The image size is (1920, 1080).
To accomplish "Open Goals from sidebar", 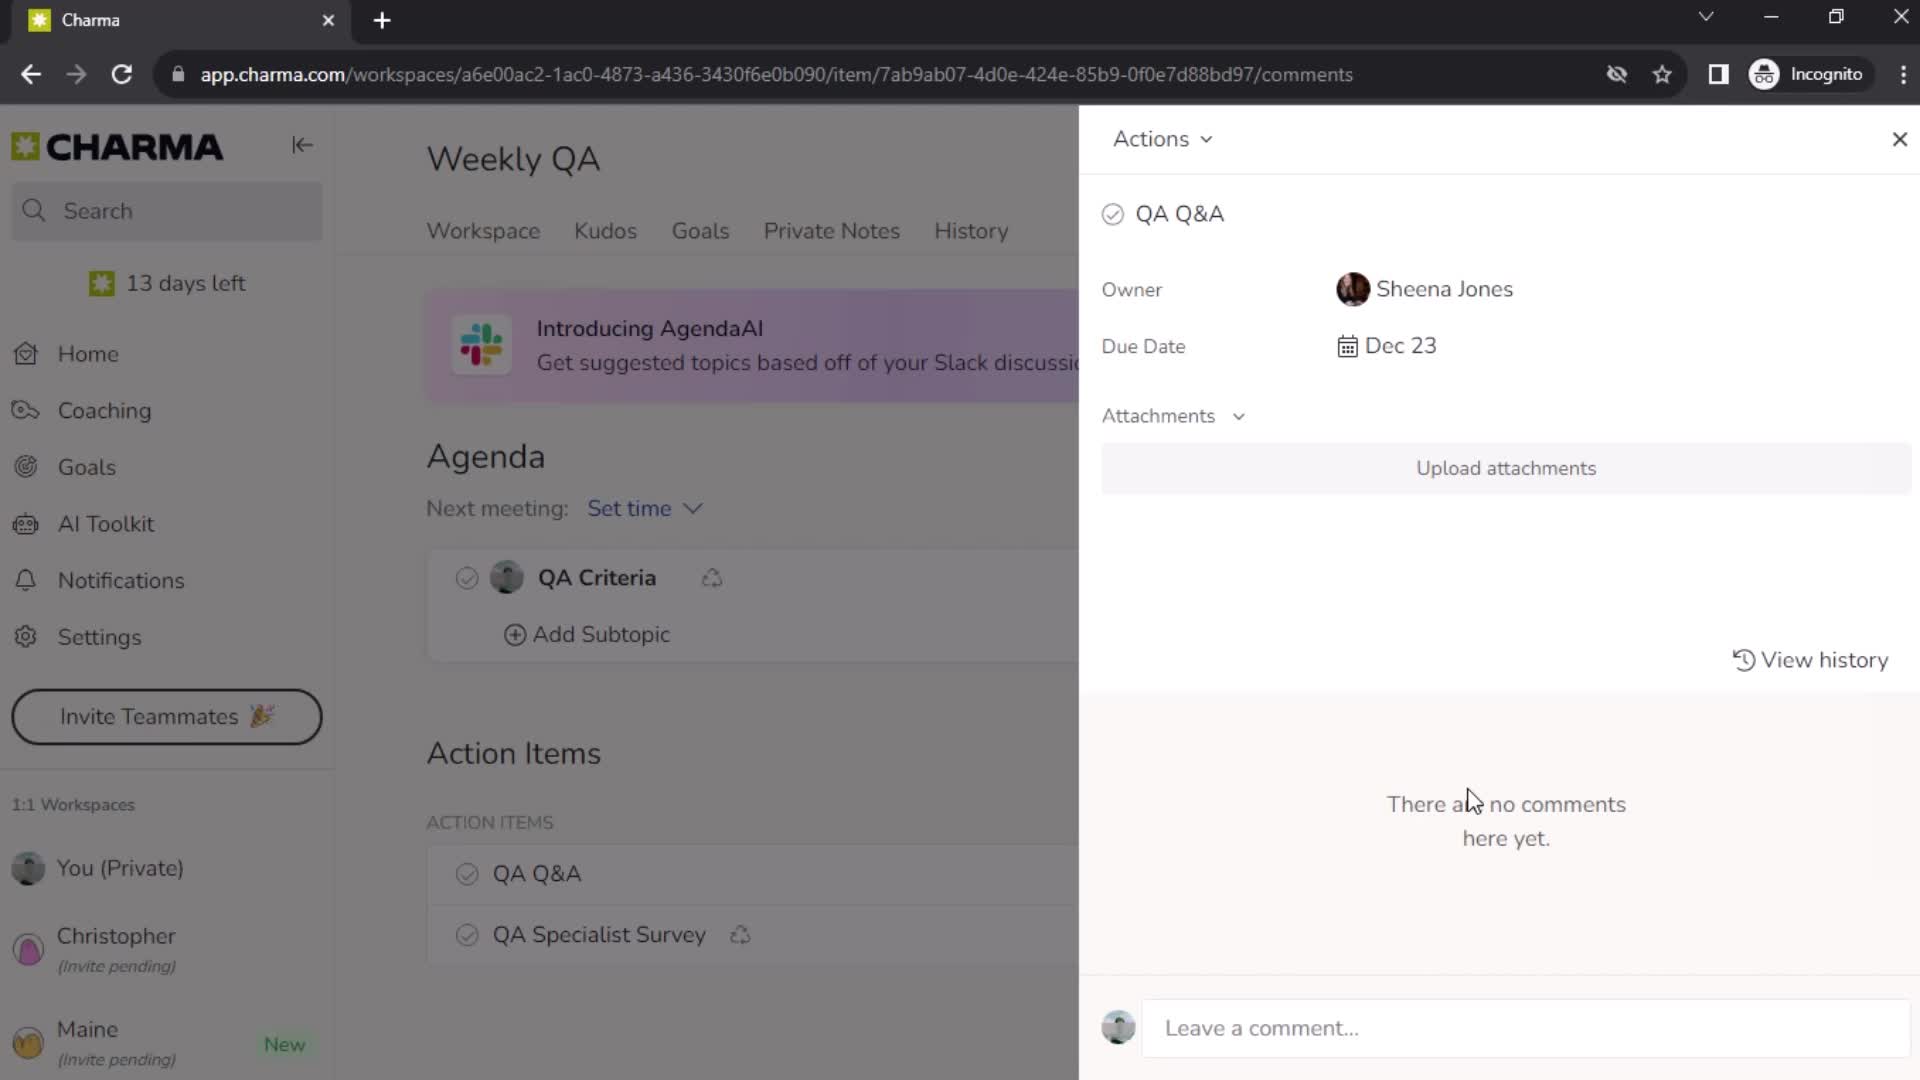I will [x=87, y=468].
